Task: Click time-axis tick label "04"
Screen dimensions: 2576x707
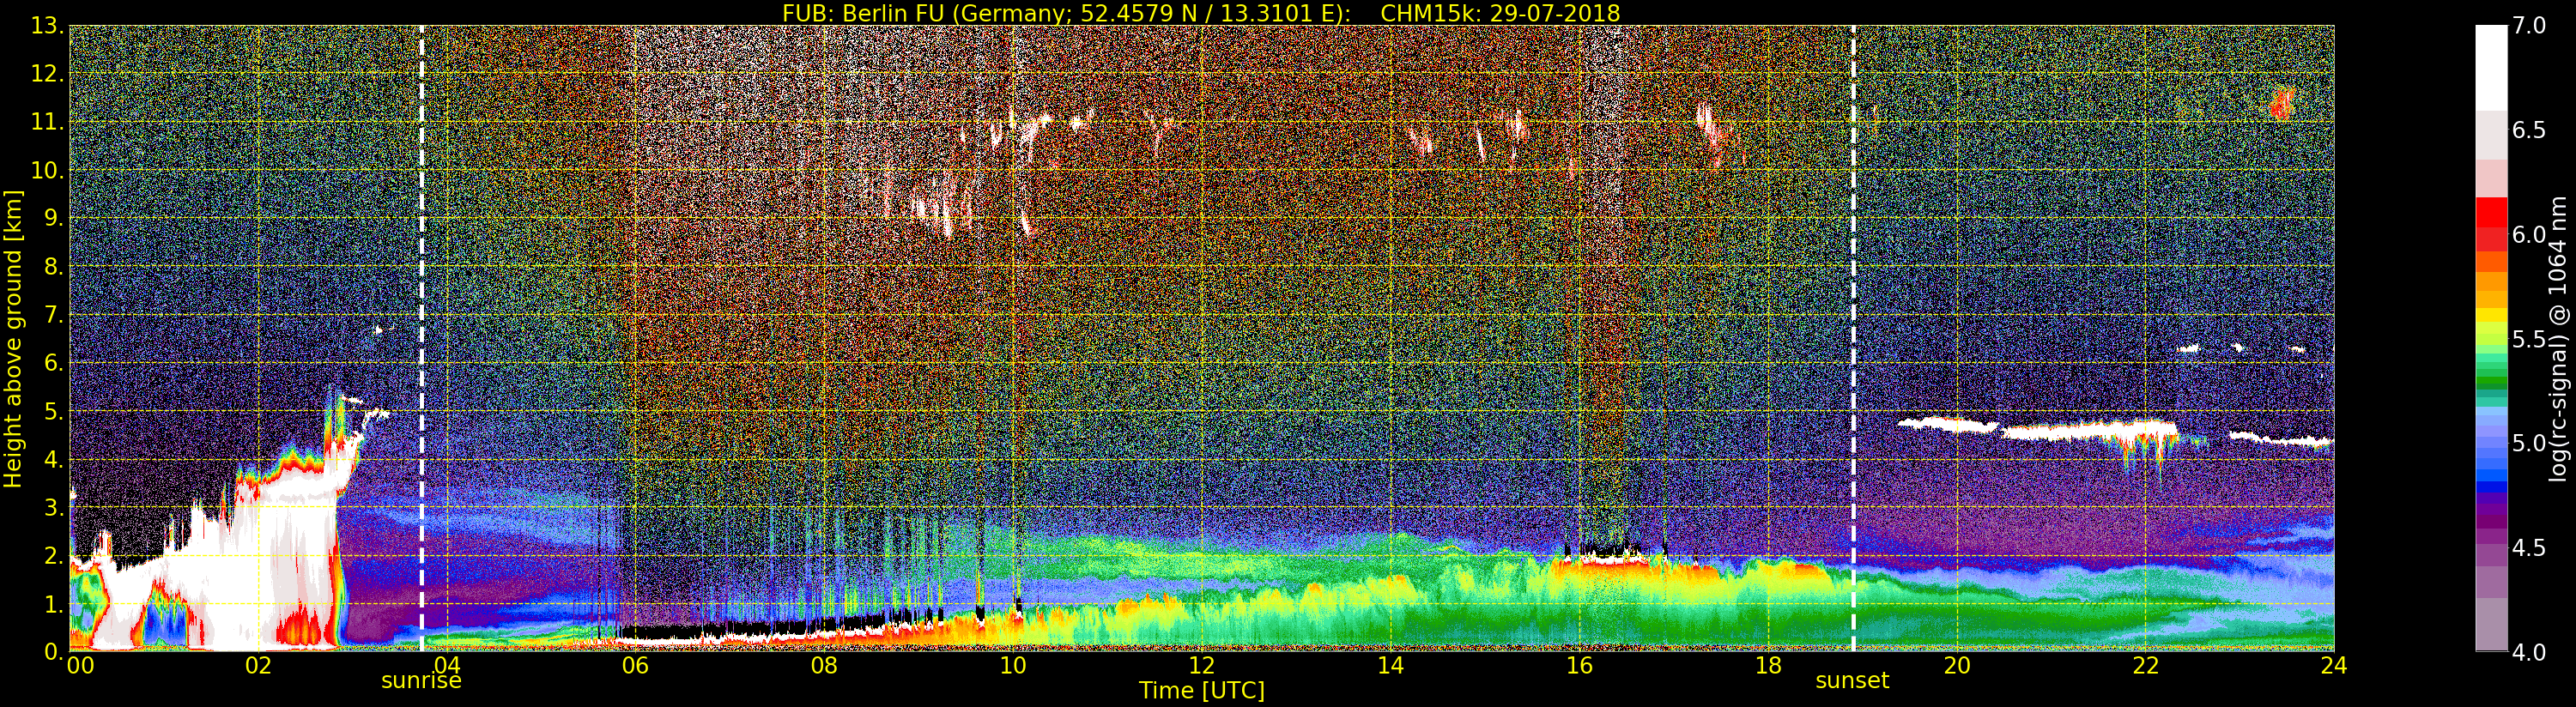Action: [447, 665]
